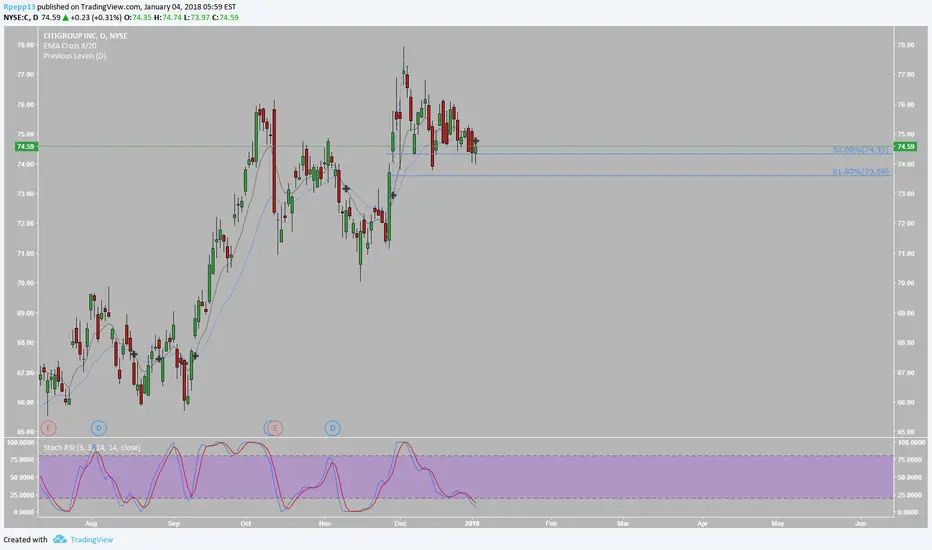Select the Previous Levels (D) indicator label
This screenshot has height=550, width=932.
(74, 56)
